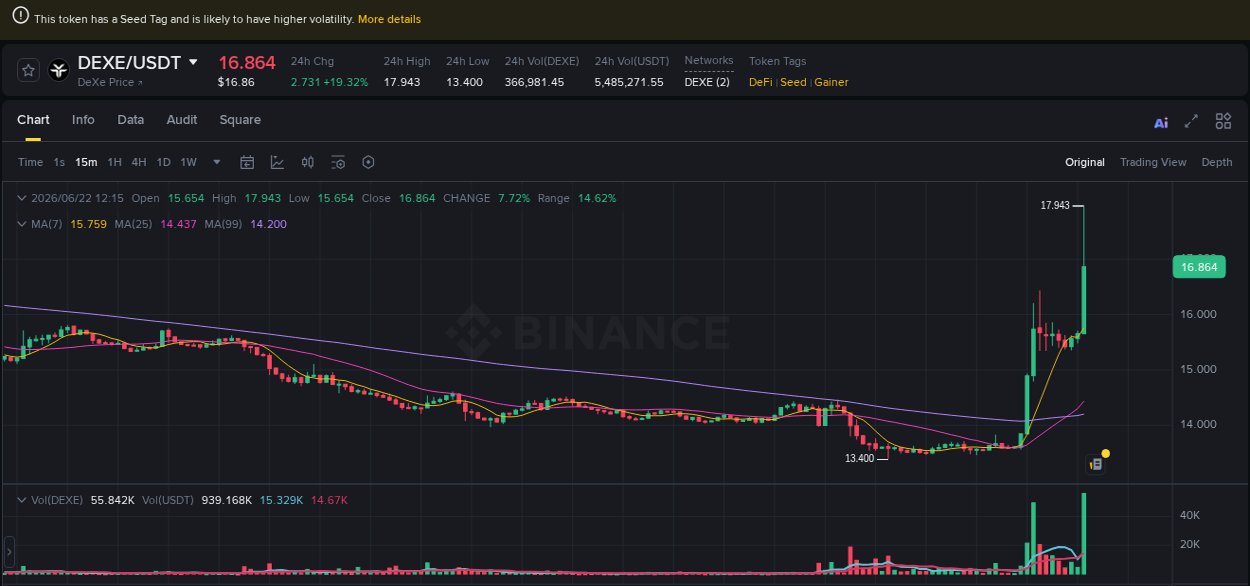1250x586 pixels.
Task: Collapse the MA indicator row chevron
Action: click(23, 224)
